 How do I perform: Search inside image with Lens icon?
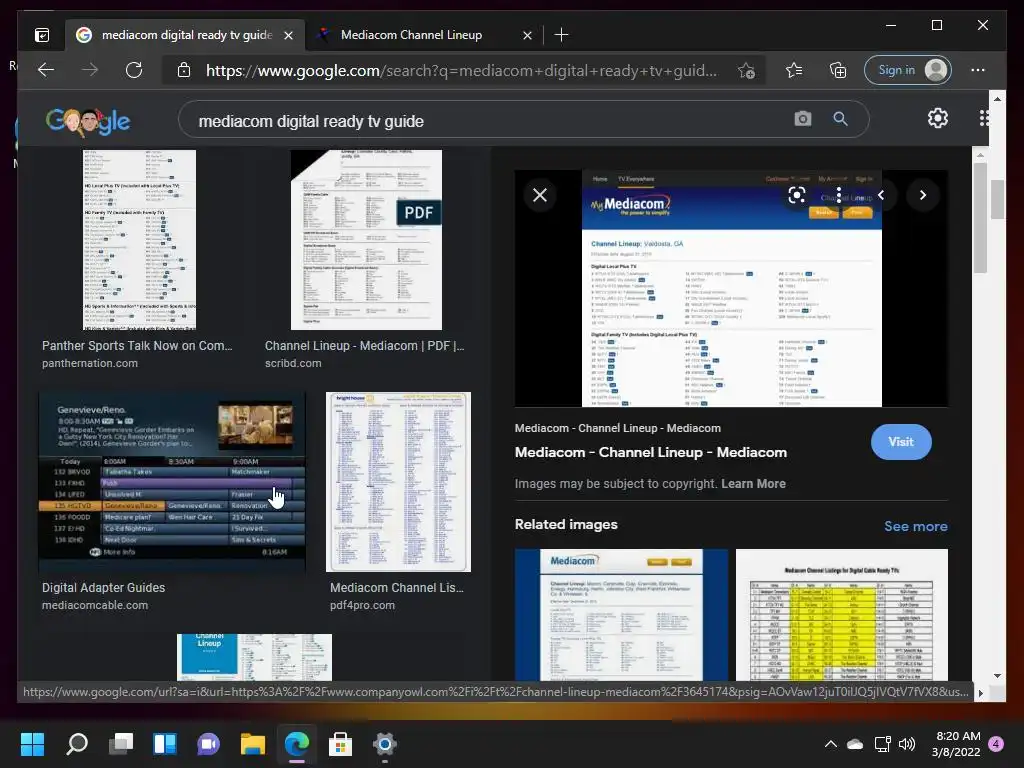point(797,195)
